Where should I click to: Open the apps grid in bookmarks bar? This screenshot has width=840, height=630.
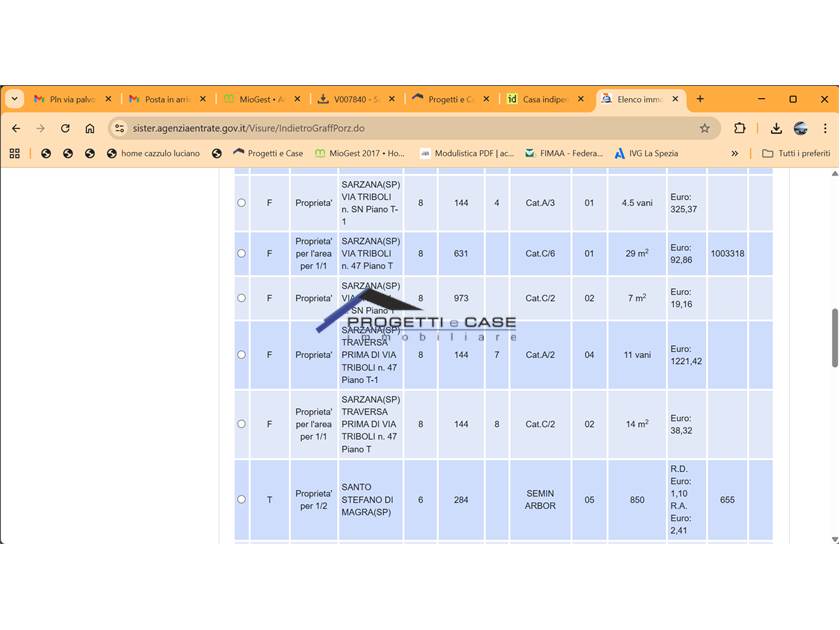coord(14,153)
